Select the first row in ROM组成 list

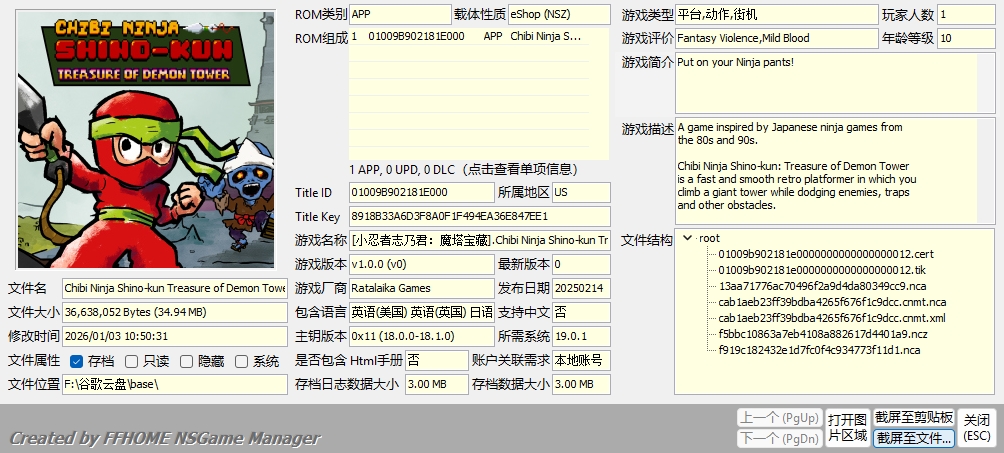click(x=478, y=36)
